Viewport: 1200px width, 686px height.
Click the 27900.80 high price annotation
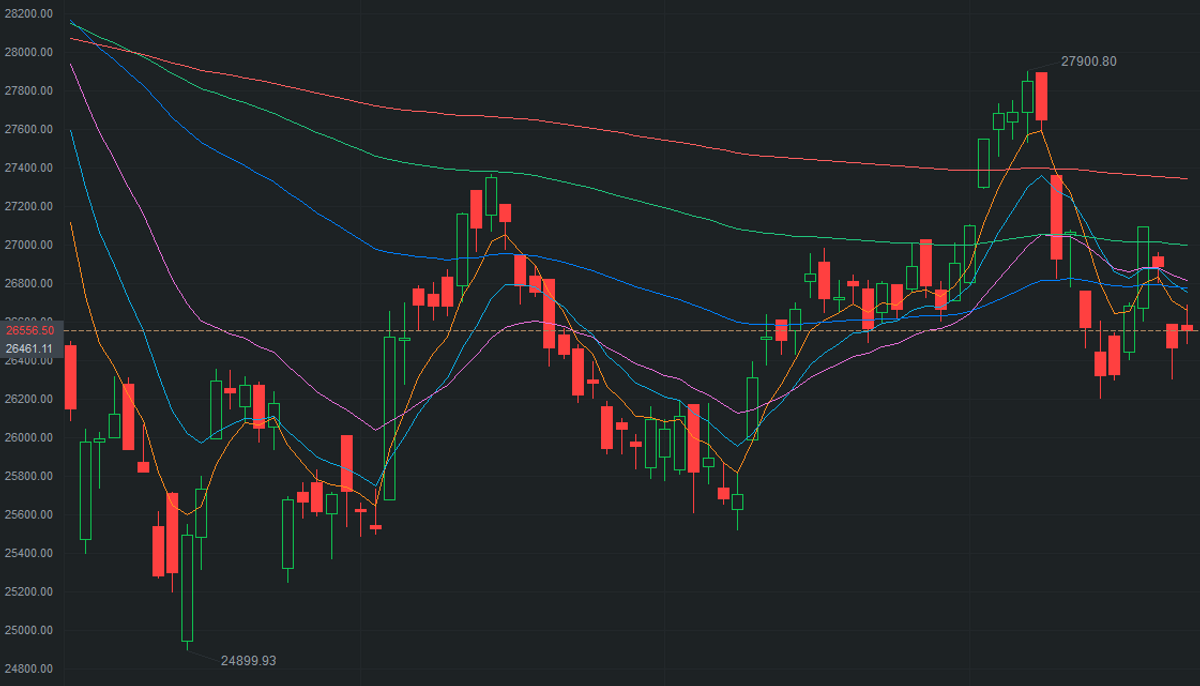1089,61
